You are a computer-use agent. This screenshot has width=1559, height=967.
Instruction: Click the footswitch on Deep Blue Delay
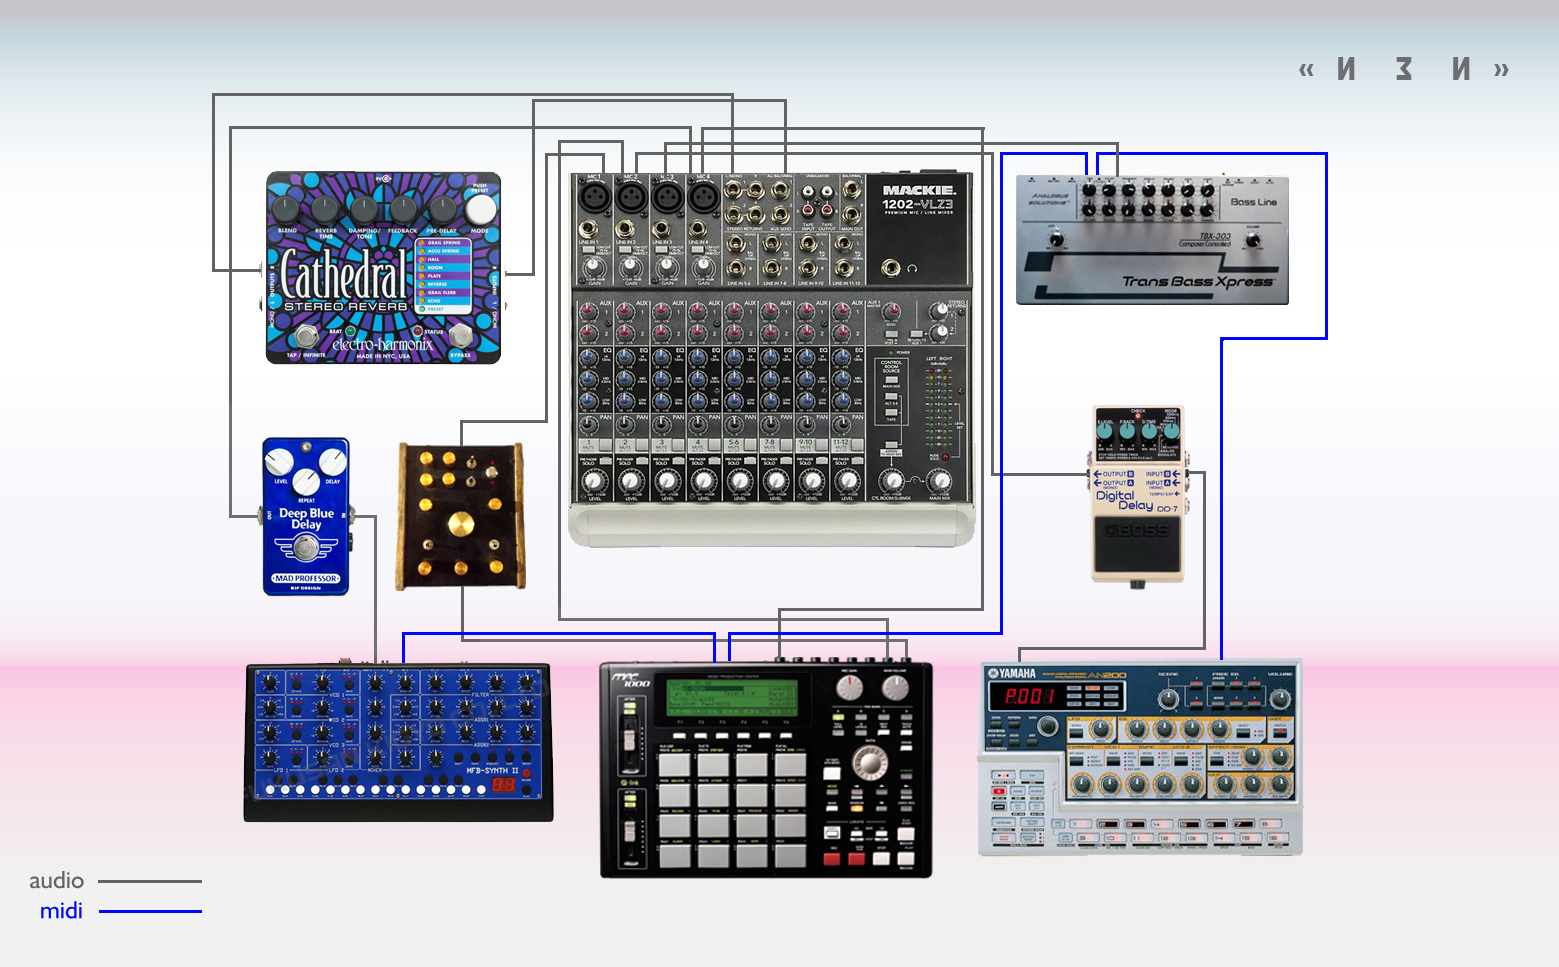(x=306, y=547)
